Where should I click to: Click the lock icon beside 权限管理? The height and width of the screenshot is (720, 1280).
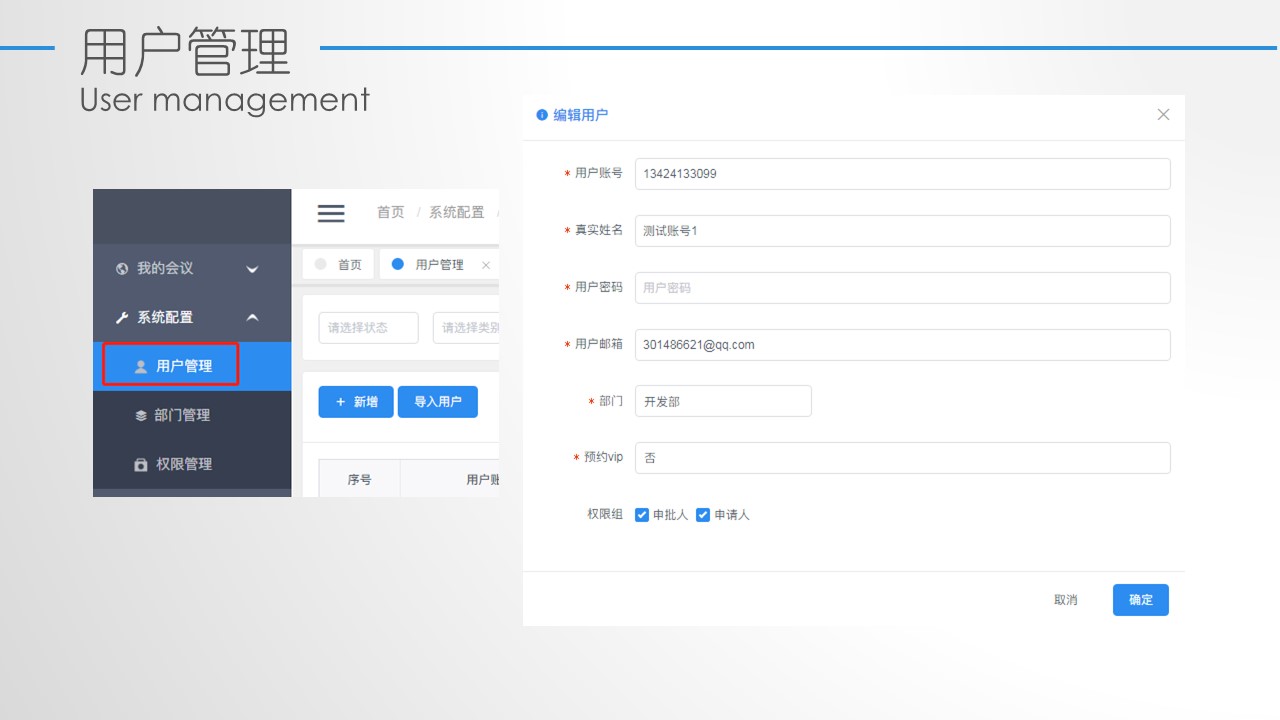click(x=141, y=465)
